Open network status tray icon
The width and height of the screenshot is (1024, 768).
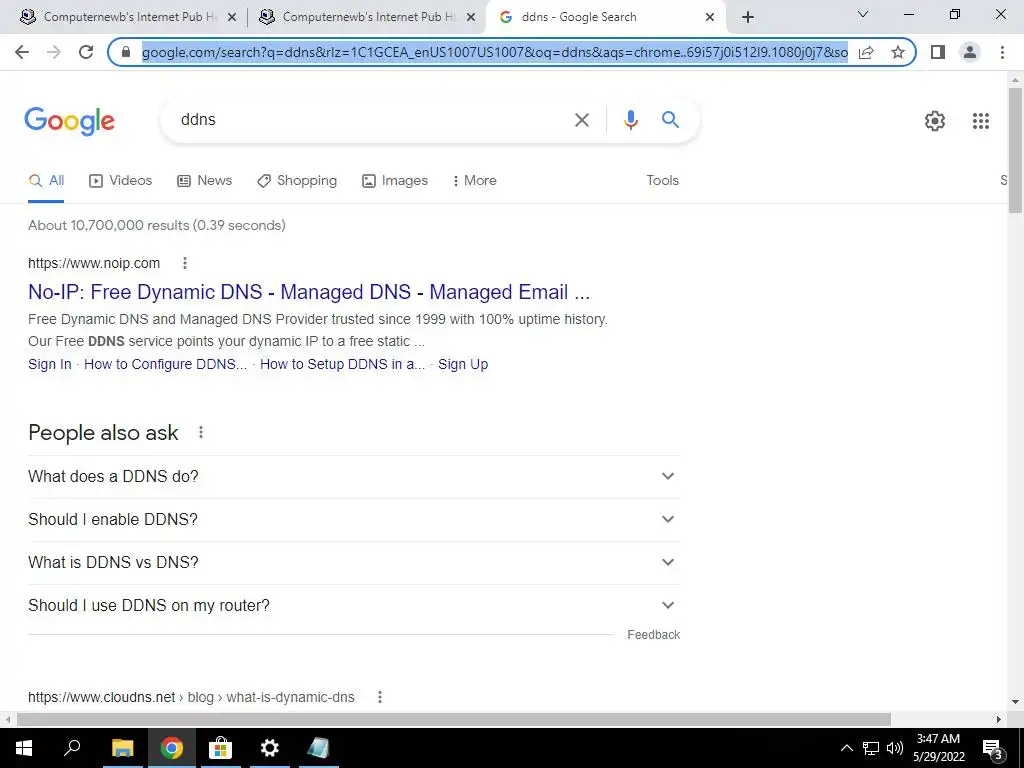click(871, 748)
